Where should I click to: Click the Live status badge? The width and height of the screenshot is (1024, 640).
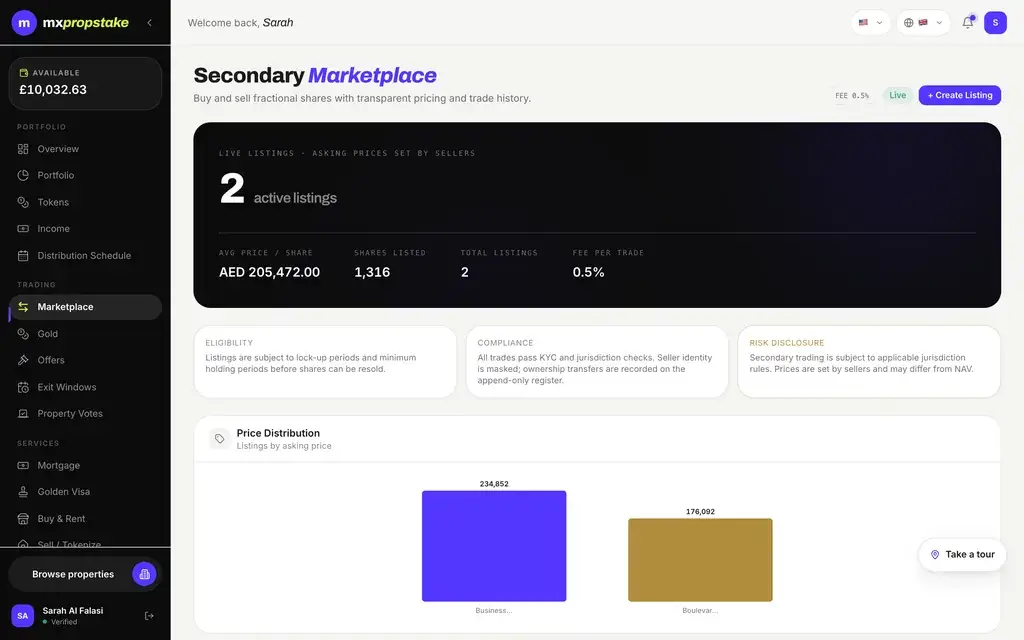click(897, 95)
